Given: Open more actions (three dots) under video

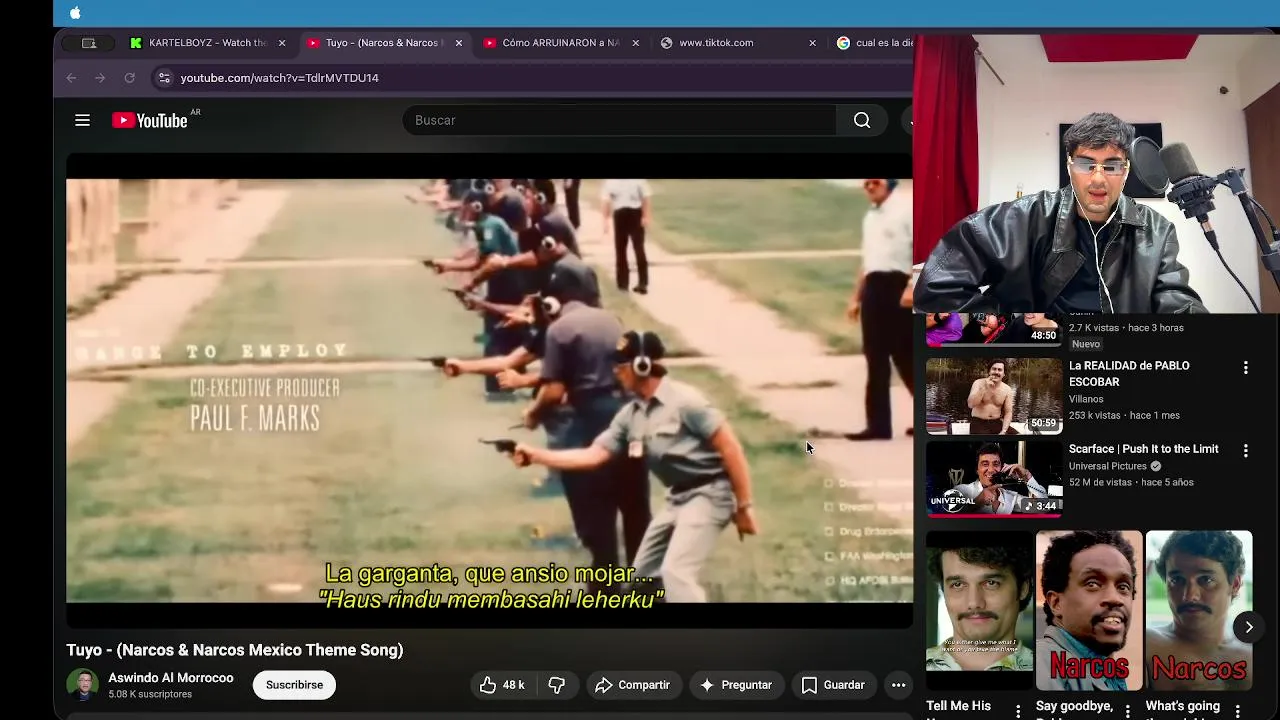Looking at the screenshot, I should (898, 685).
